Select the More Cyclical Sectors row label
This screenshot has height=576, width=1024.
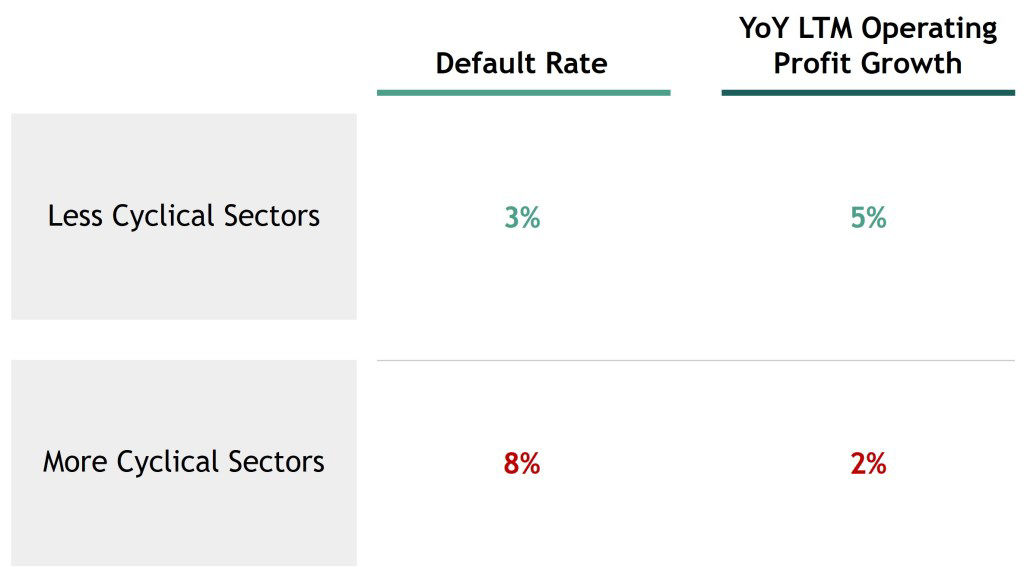click(x=184, y=462)
